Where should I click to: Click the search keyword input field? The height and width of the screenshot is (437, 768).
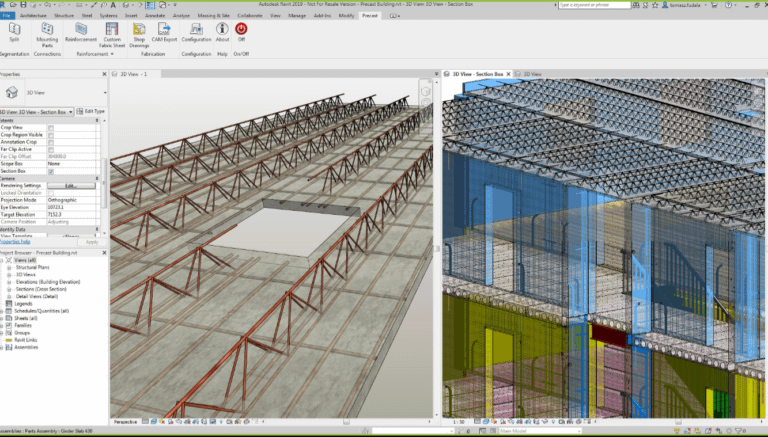tap(595, 5)
